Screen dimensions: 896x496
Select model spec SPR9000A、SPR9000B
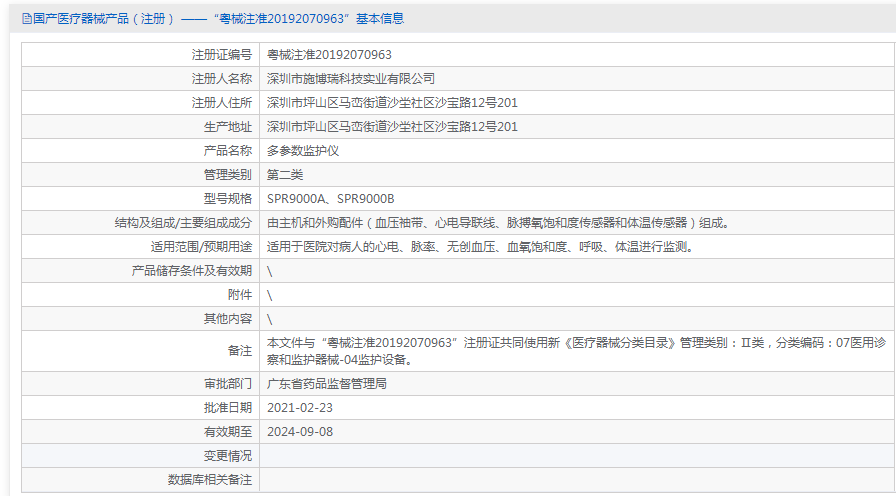tap(330, 198)
